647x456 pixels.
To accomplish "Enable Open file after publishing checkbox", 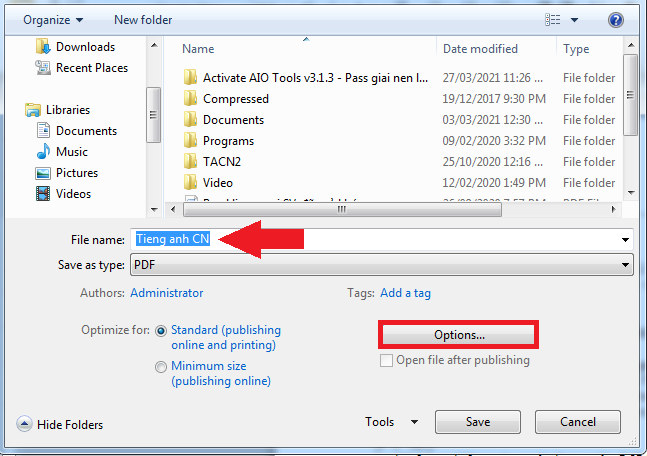I will click(386, 360).
